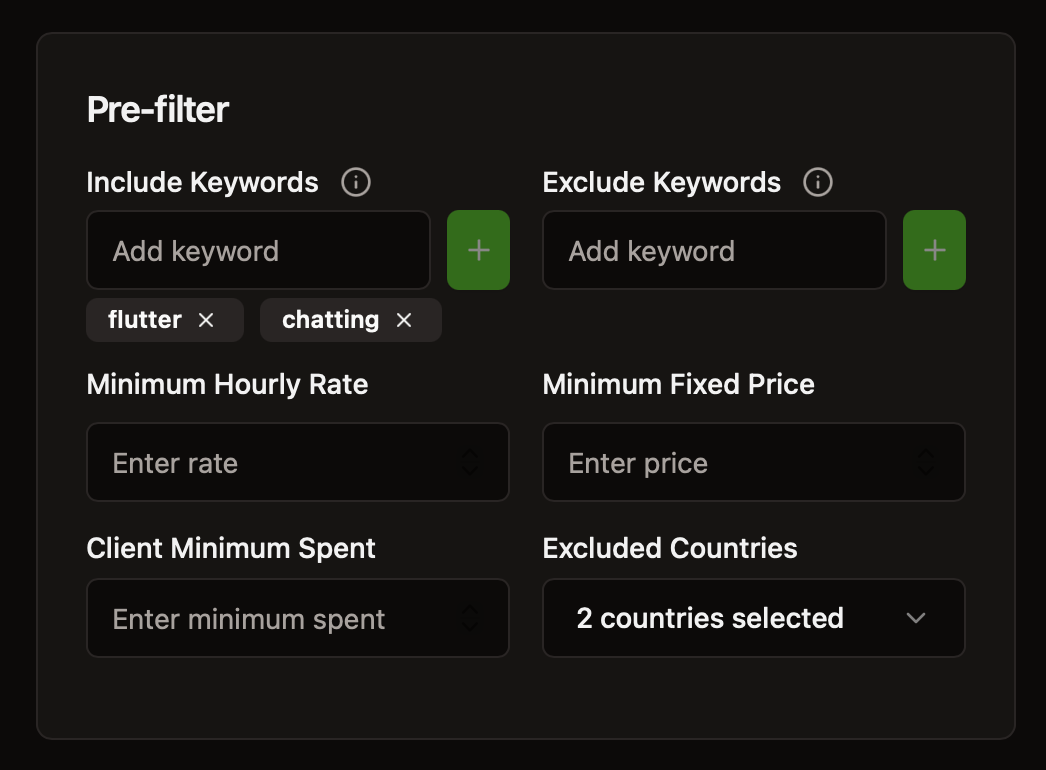
Task: Click the info icon beside Include Keywords
Action: tap(356, 183)
